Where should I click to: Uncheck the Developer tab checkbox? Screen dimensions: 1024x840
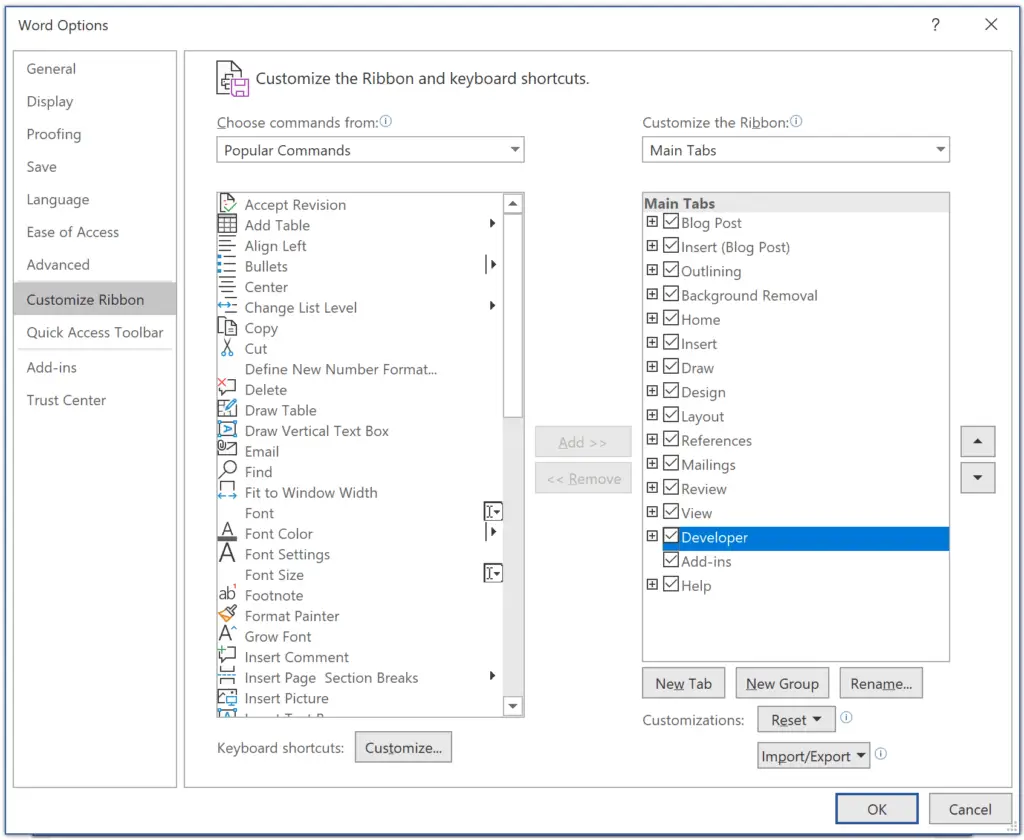(671, 537)
